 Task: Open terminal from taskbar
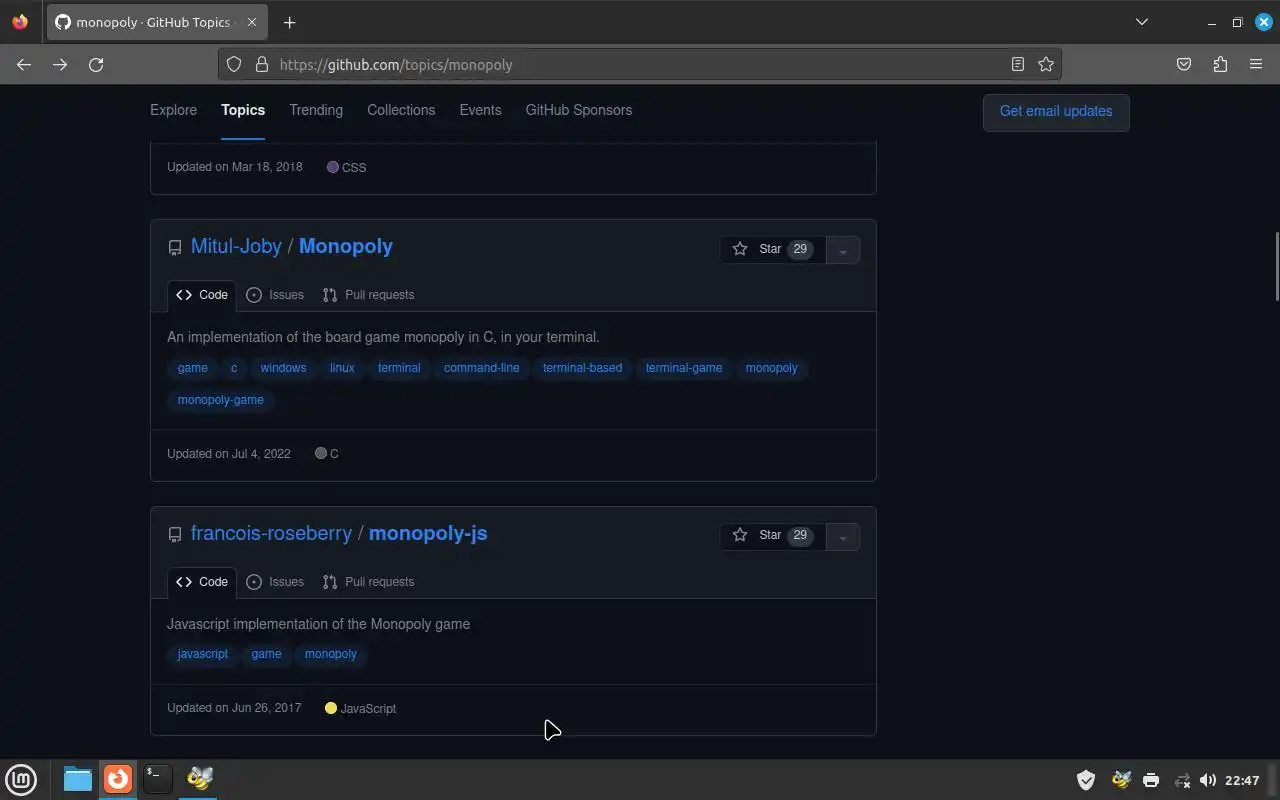(x=157, y=779)
